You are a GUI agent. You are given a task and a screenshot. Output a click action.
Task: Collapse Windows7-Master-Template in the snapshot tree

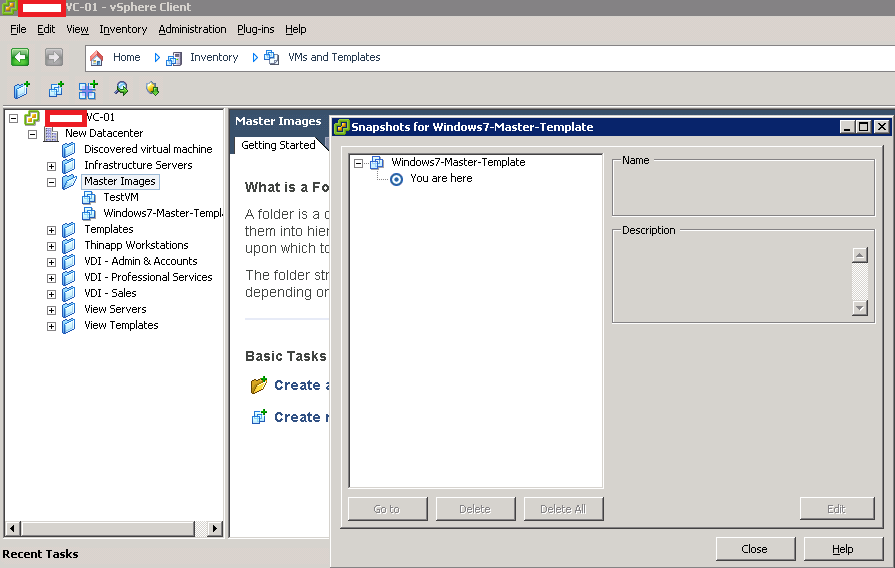tap(358, 163)
